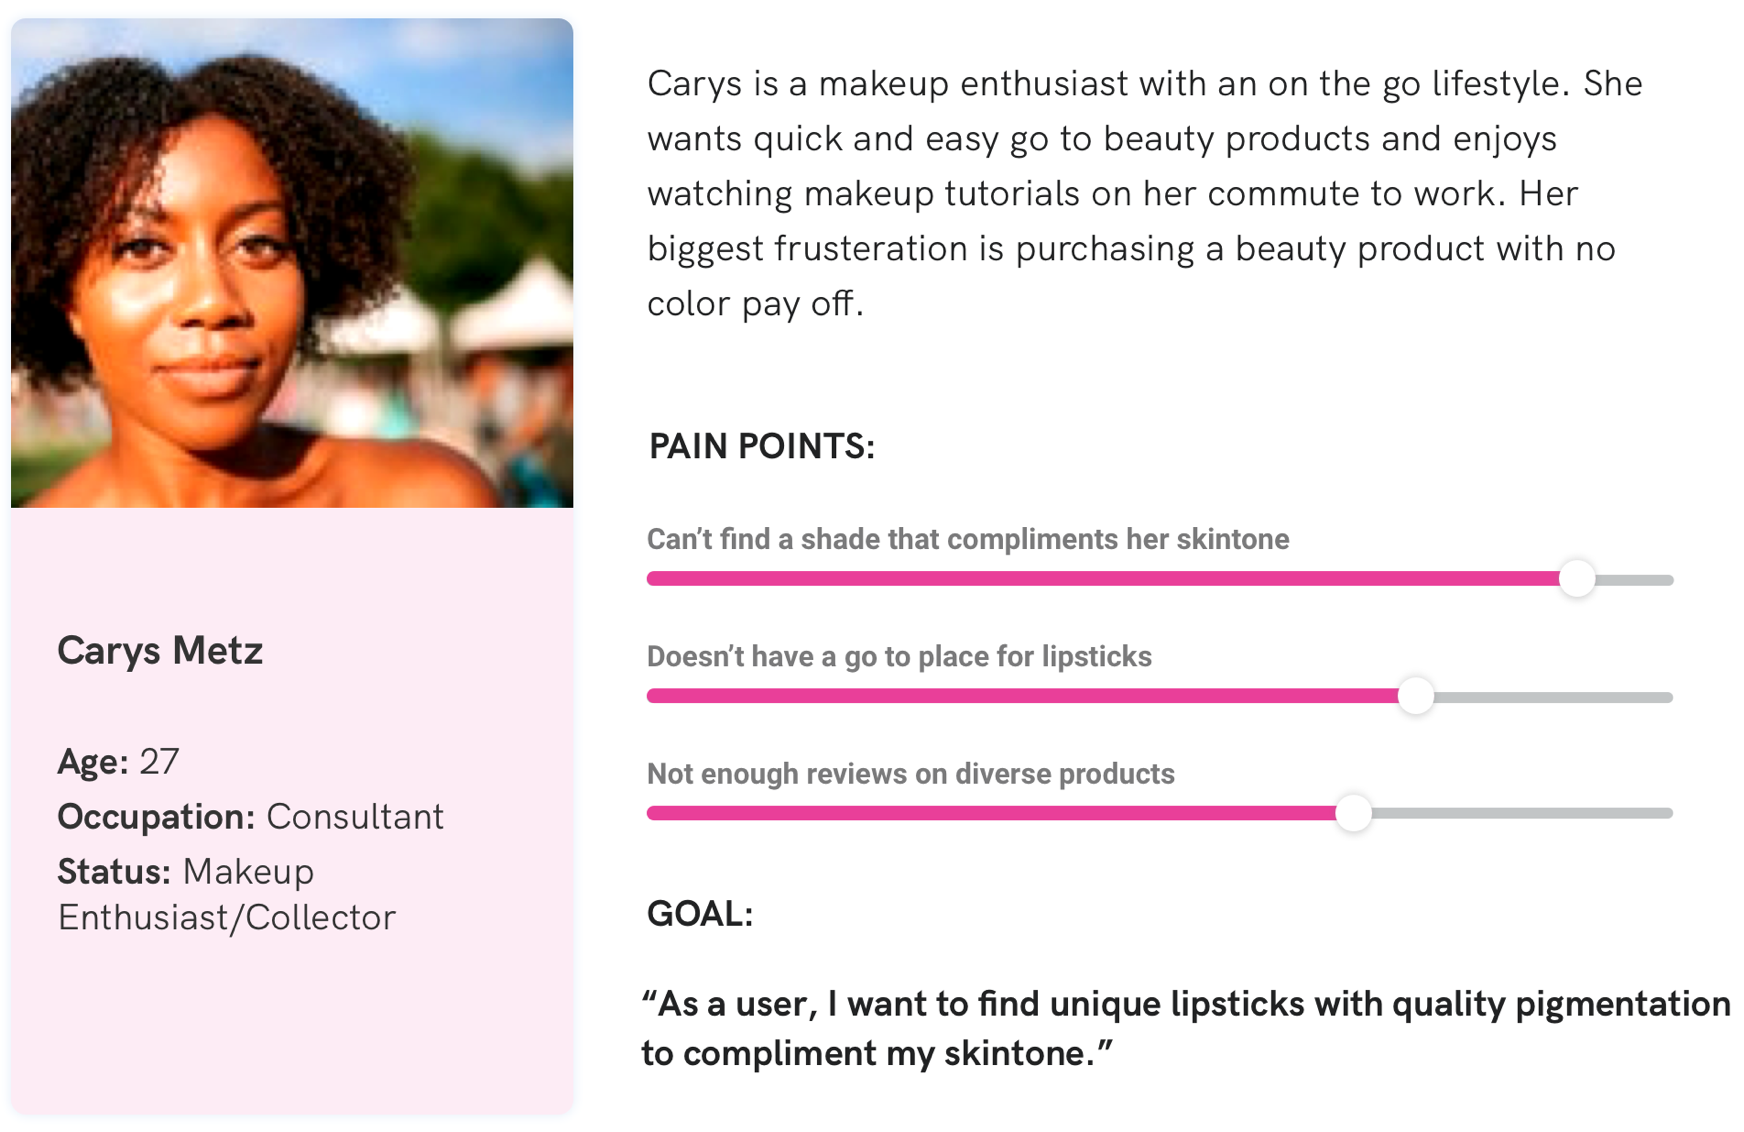Click the go-to place for lipsticks slider handle
Screen dimensions: 1744x1132
(x=1415, y=695)
